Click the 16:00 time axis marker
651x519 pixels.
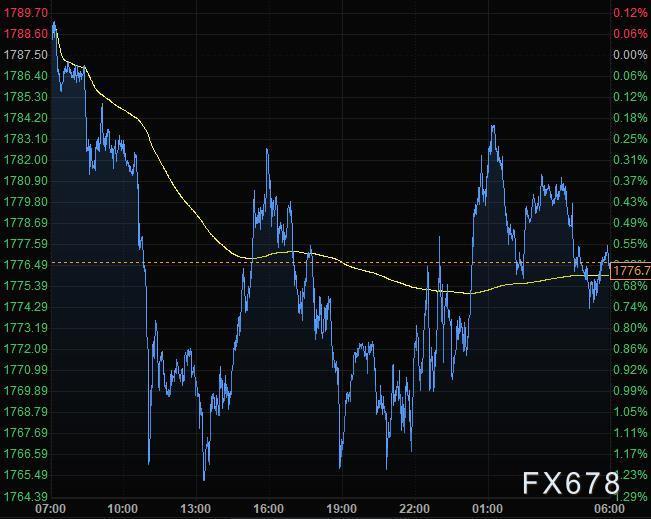pos(268,508)
